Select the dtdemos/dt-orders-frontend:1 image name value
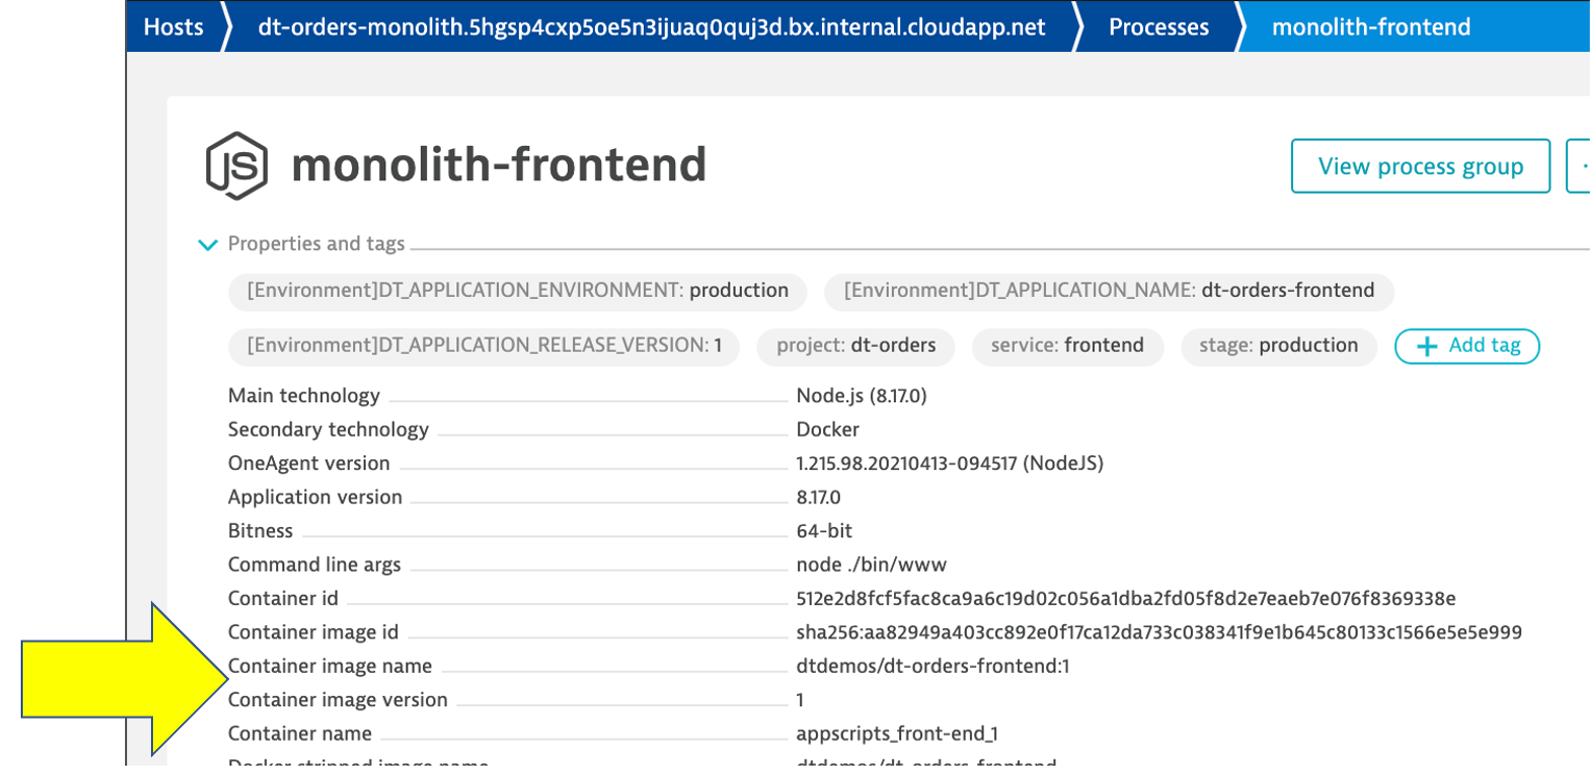Viewport: 1591px width, 777px height. pos(932,667)
